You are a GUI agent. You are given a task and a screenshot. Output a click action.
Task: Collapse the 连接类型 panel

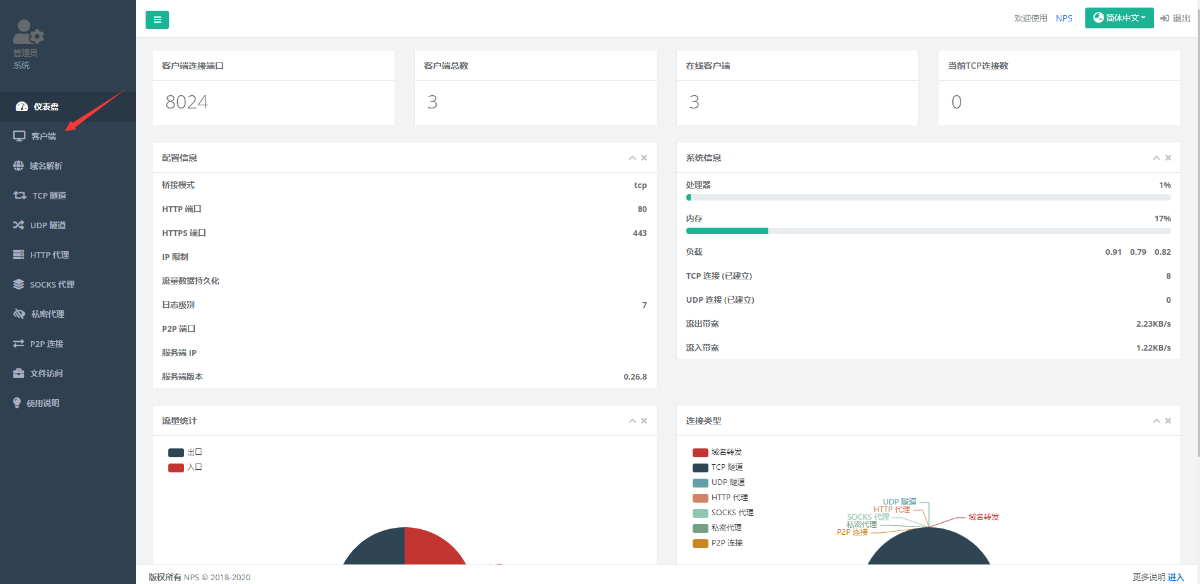pyautogui.click(x=1156, y=421)
